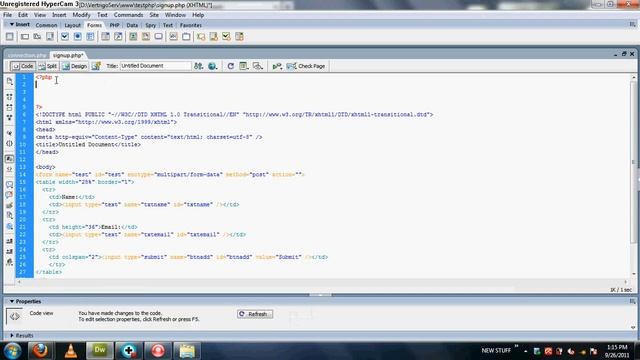
Task: Insert an Image Field form element
Action: click(133, 37)
